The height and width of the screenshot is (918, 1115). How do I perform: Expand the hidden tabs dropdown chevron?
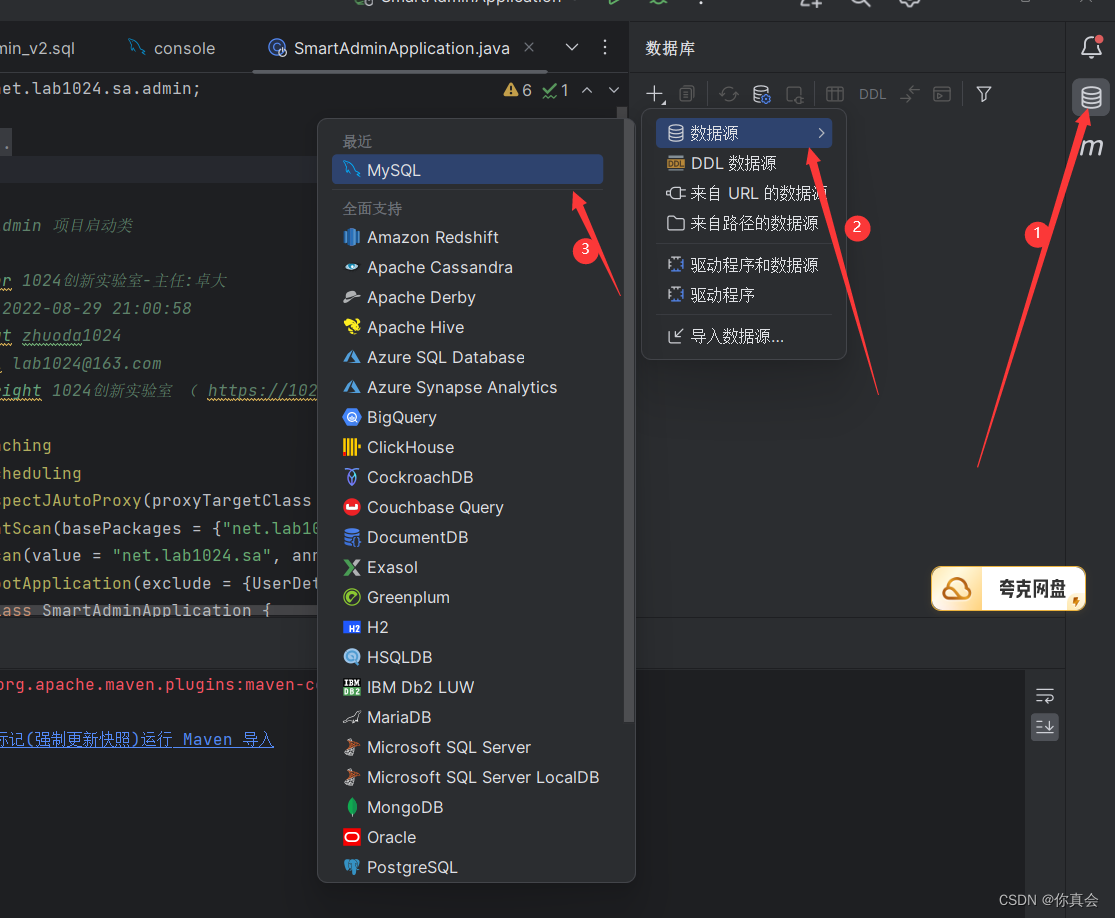572,47
